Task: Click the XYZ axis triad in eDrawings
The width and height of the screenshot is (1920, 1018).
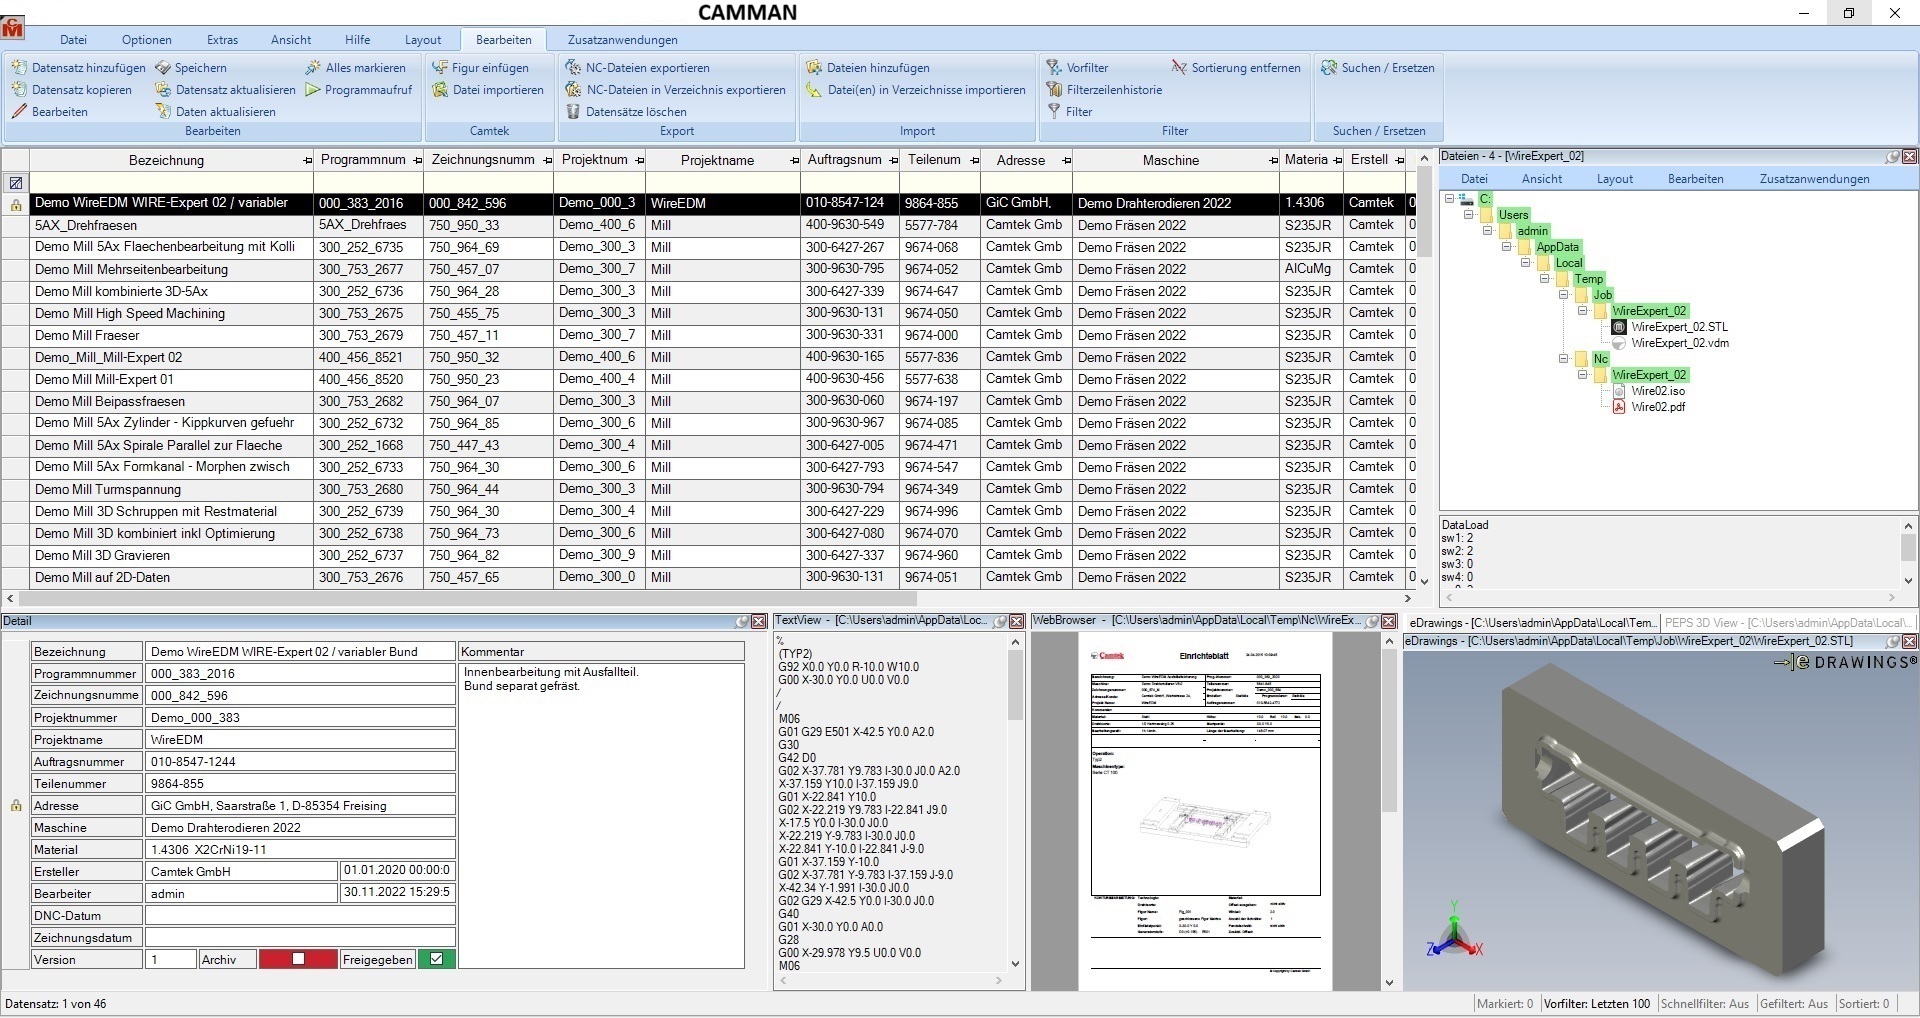Action: [1454, 930]
